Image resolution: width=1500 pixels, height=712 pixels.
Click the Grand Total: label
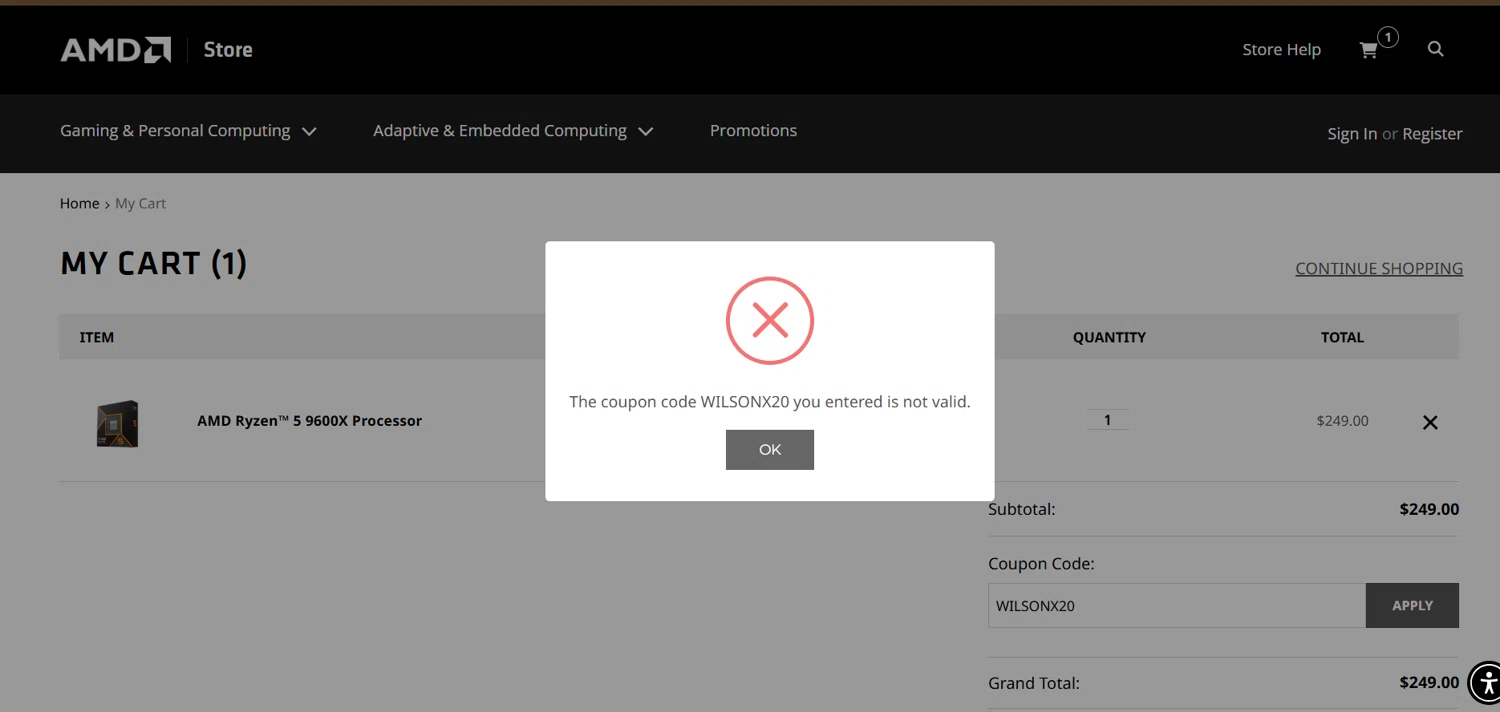1034,684
